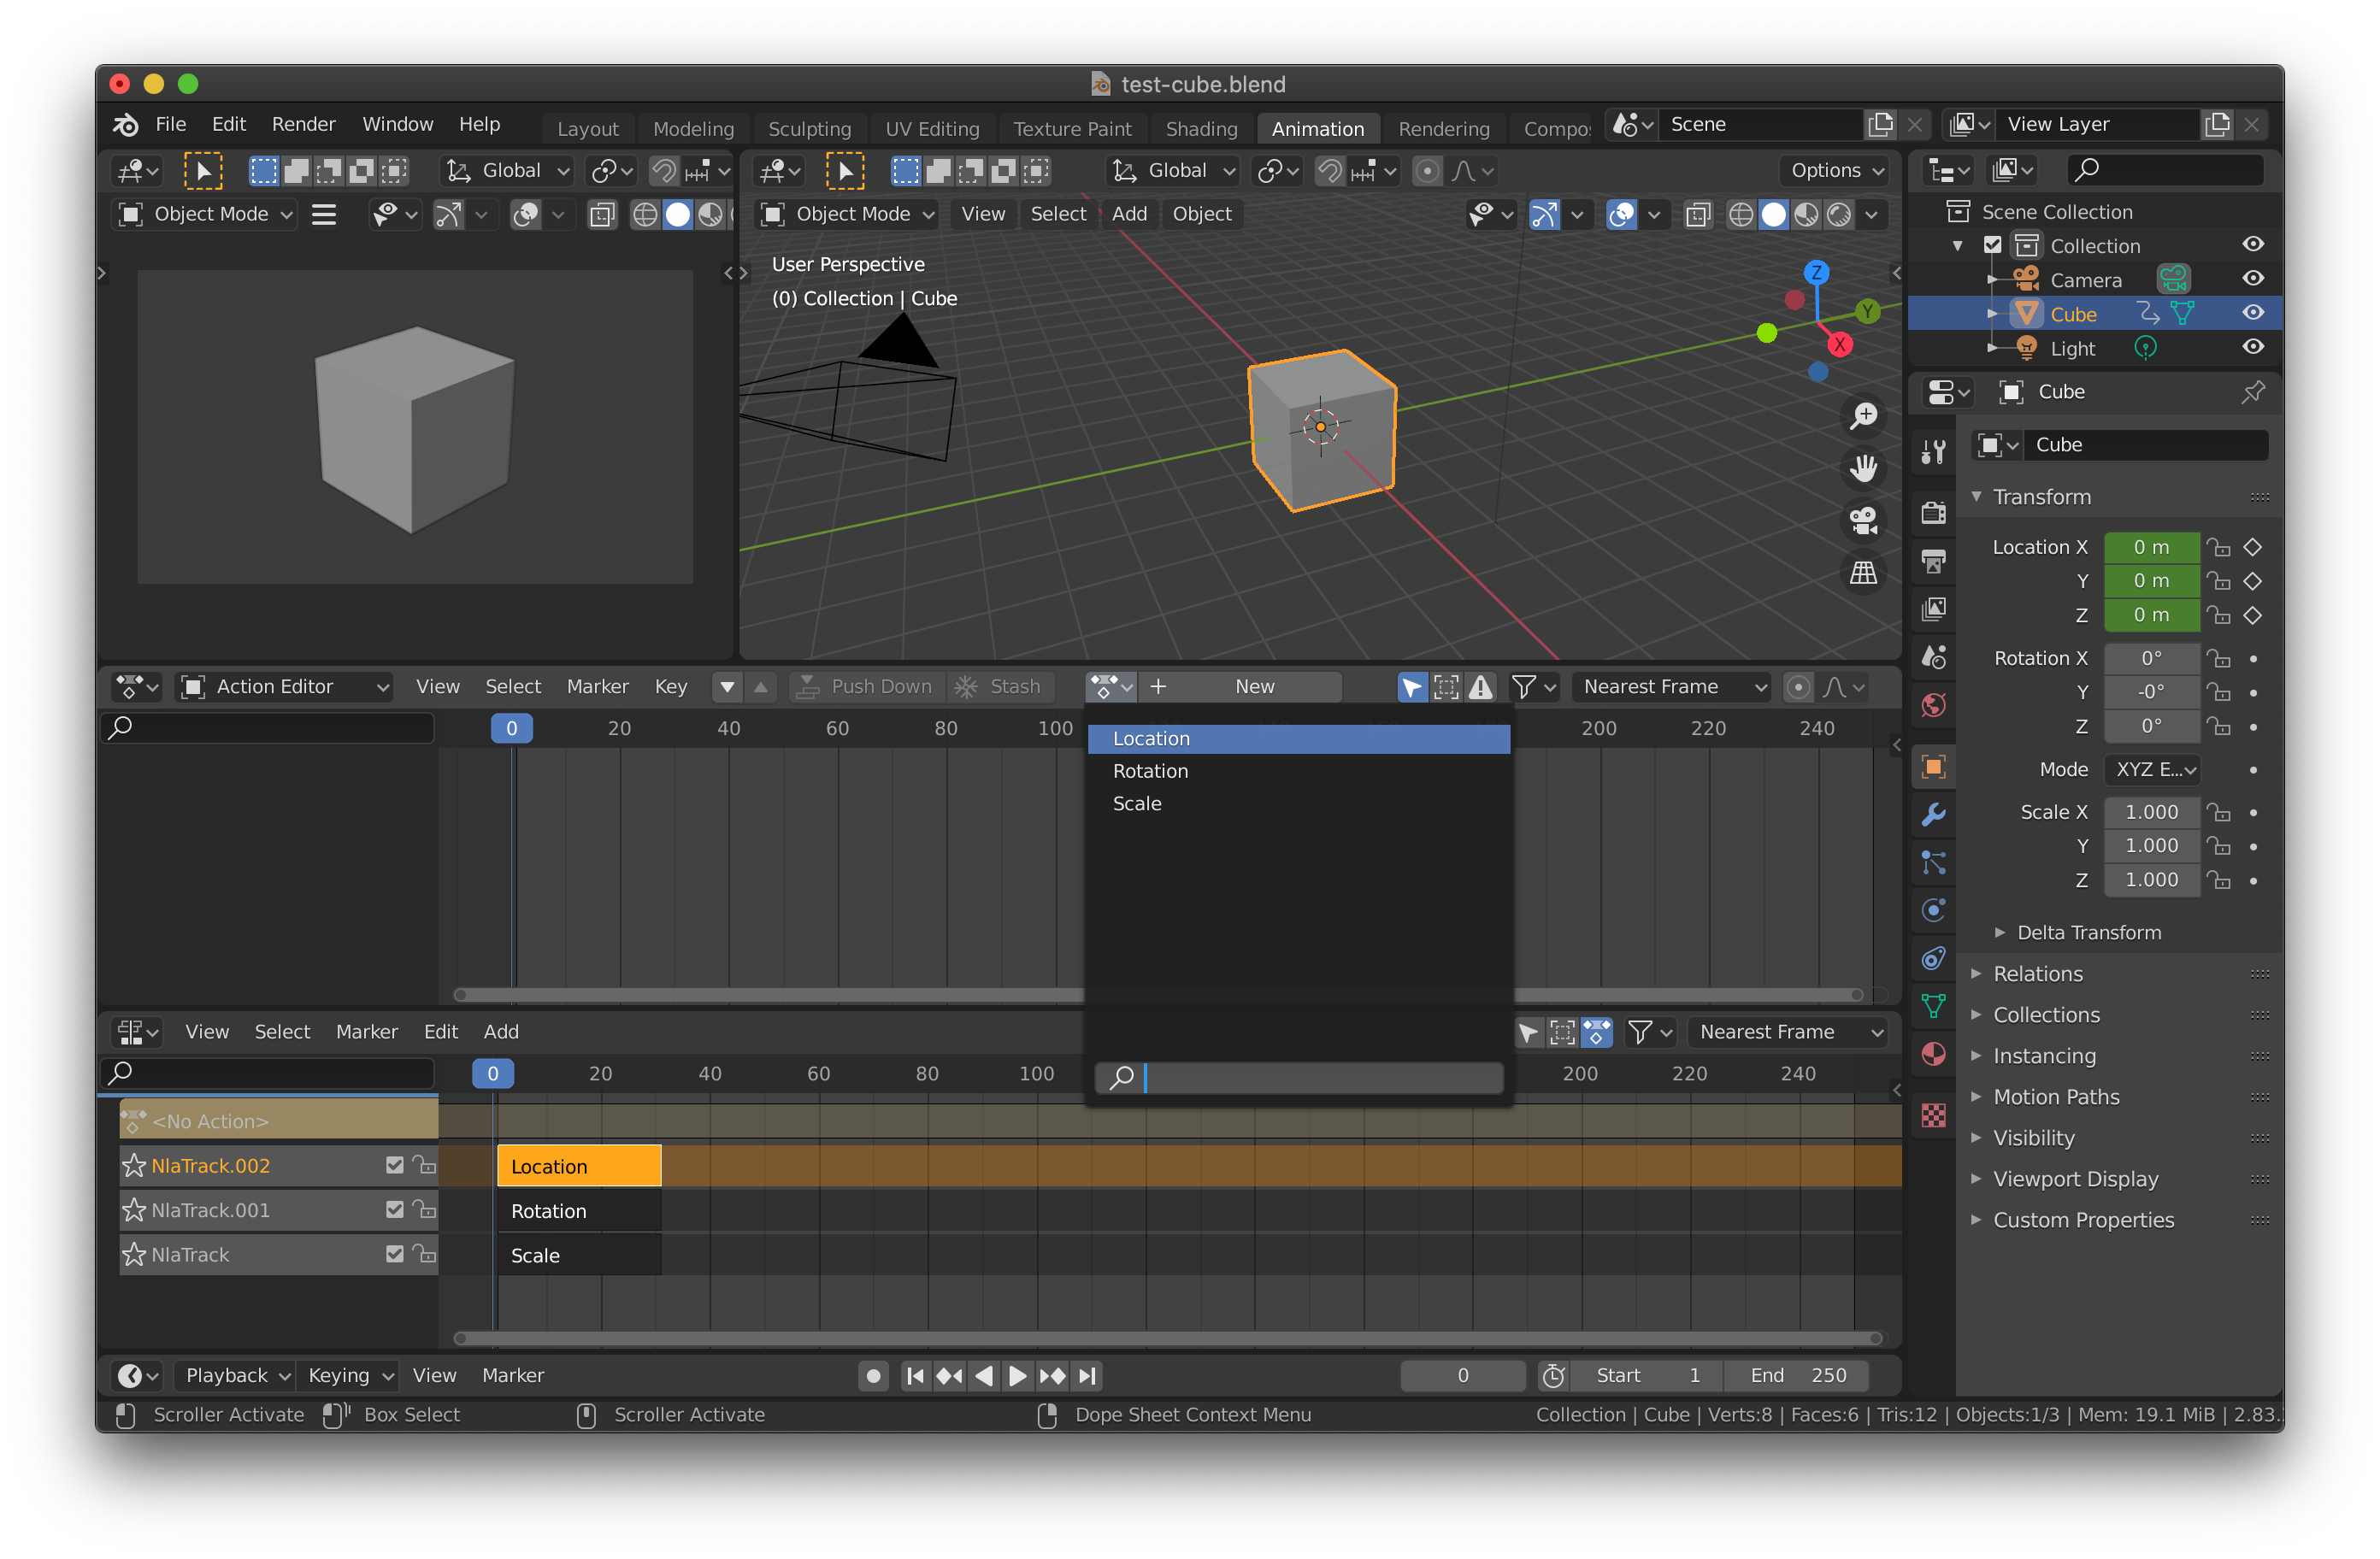Open the Material properties tab icon
Screen dimensions: 2380x1559
[x=1933, y=1055]
